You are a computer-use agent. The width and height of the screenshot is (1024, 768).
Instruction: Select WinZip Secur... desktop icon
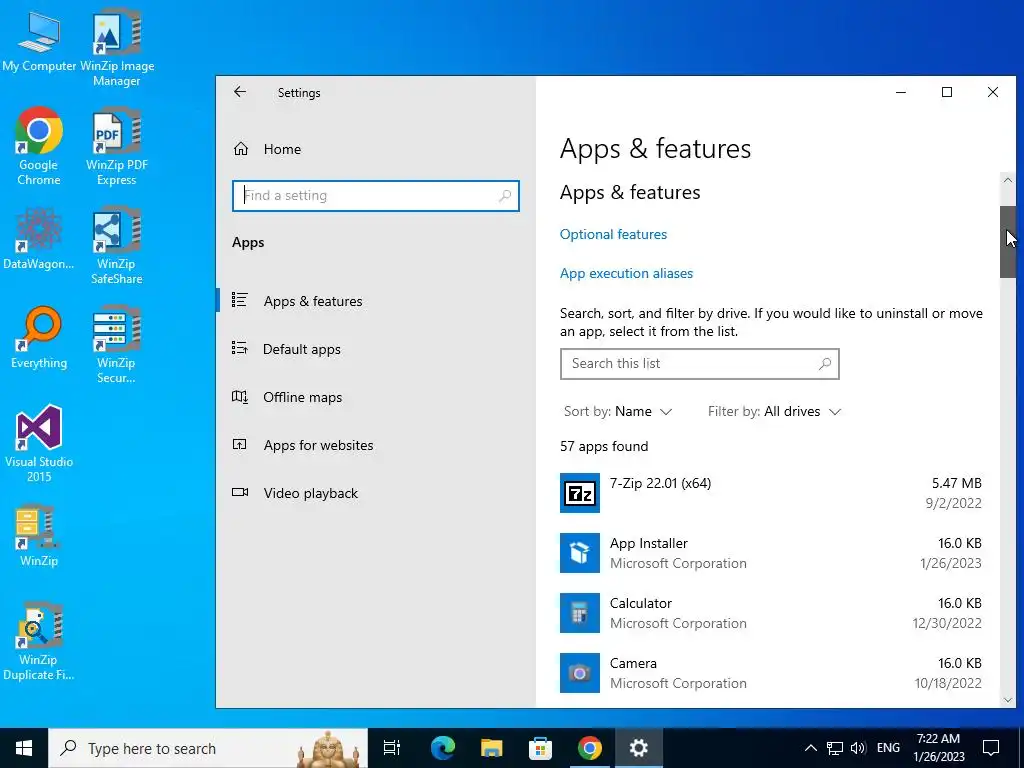117,344
